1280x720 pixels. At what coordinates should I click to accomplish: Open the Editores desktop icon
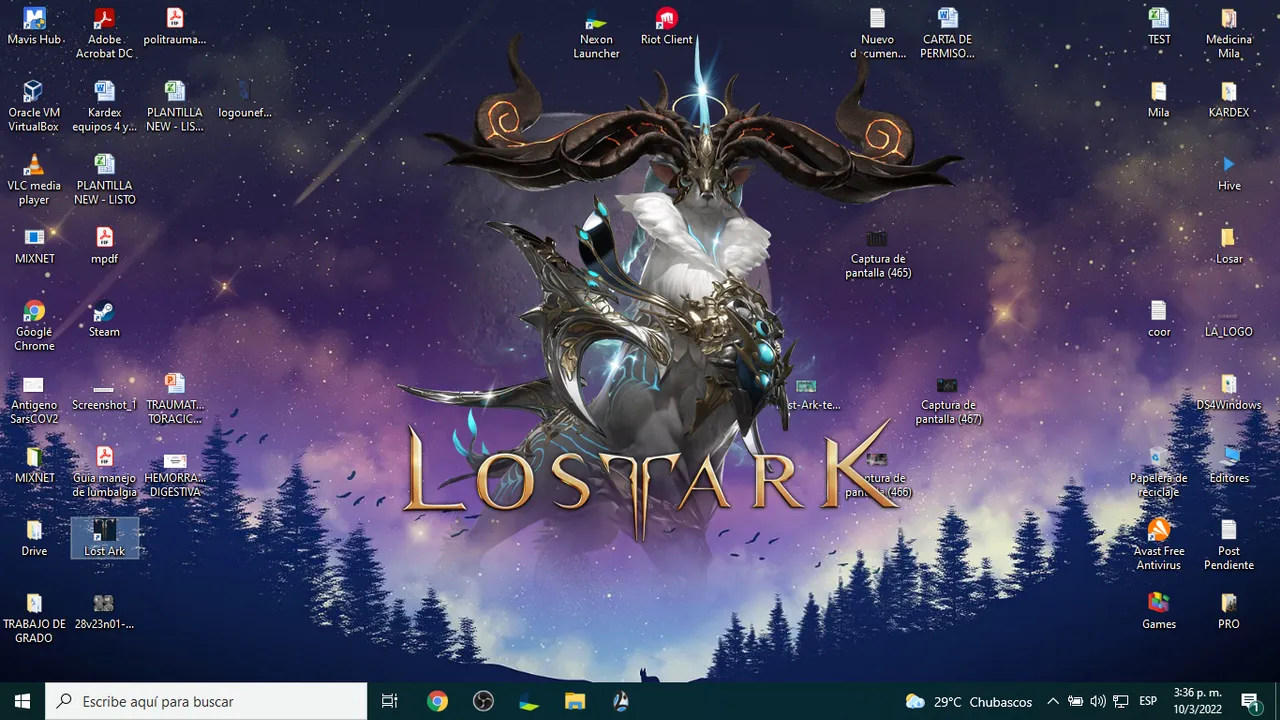pyautogui.click(x=1229, y=464)
